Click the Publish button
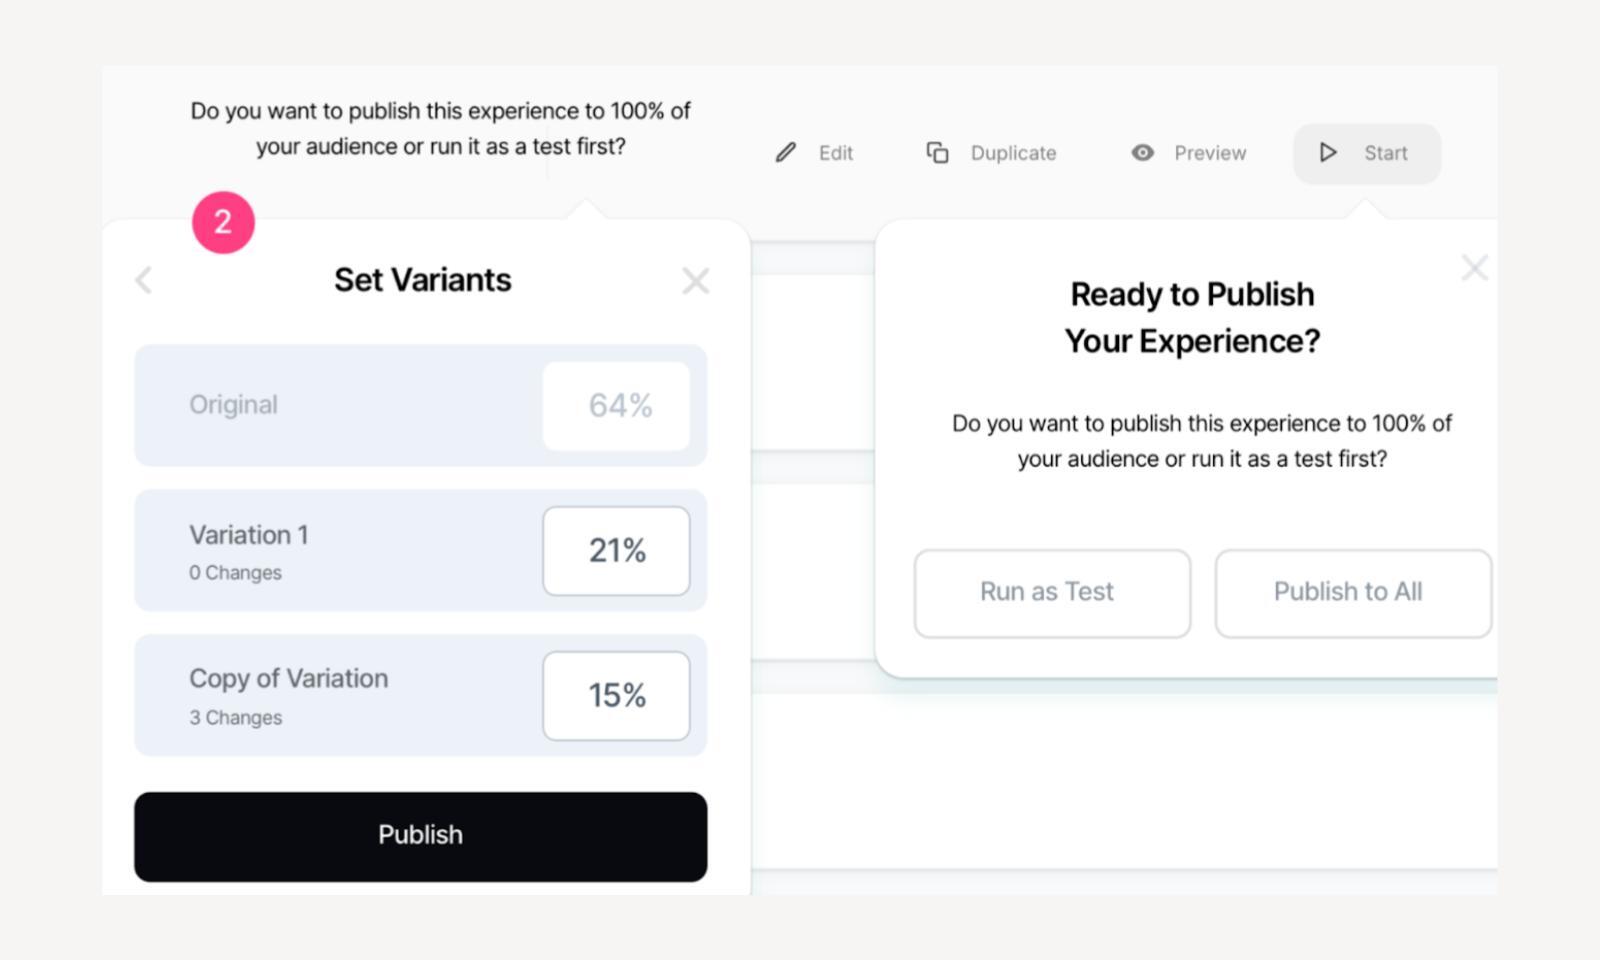This screenshot has width=1600, height=960. pos(420,835)
